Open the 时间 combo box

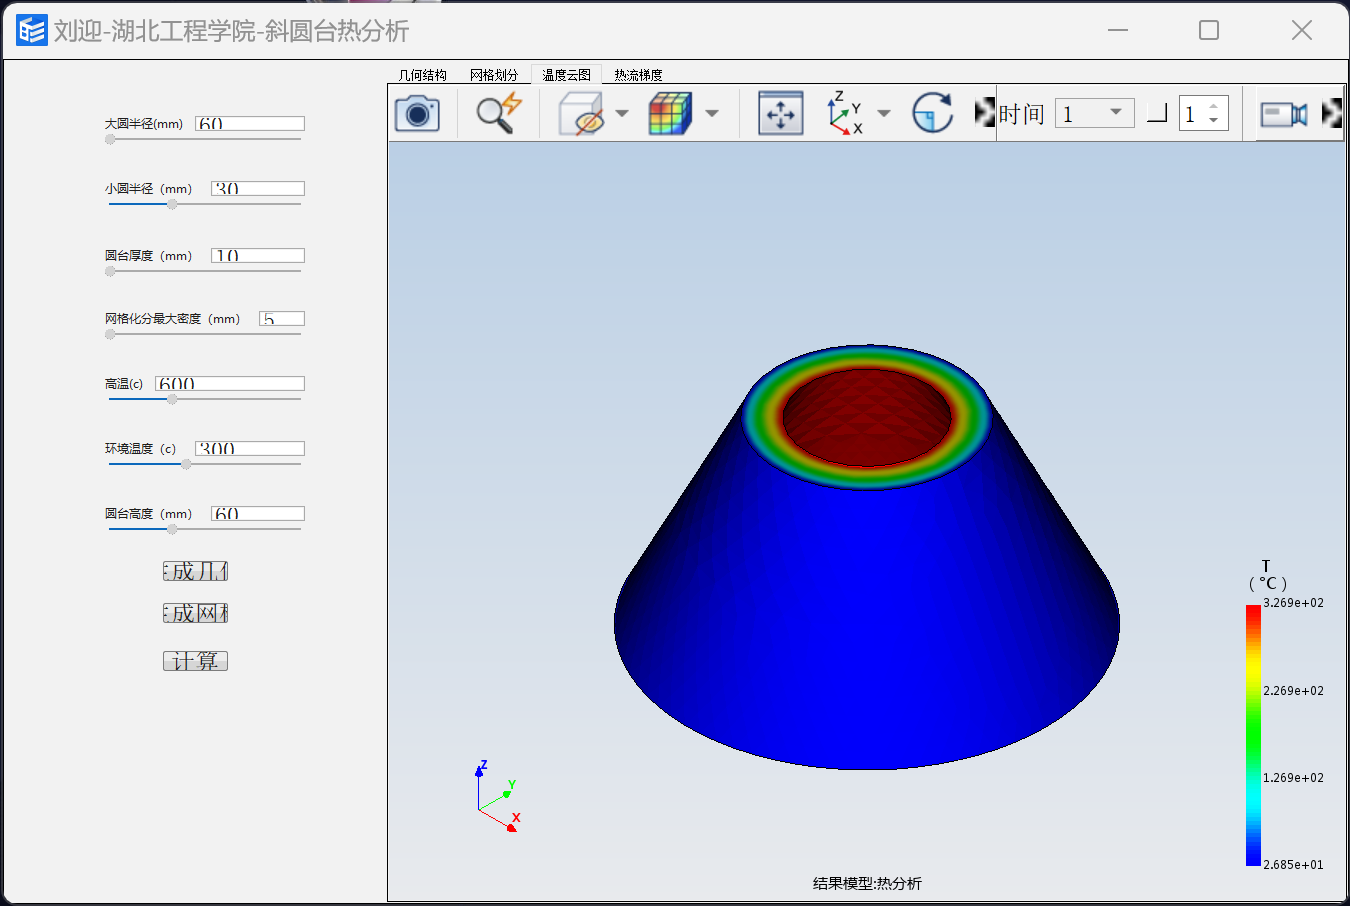click(1095, 113)
